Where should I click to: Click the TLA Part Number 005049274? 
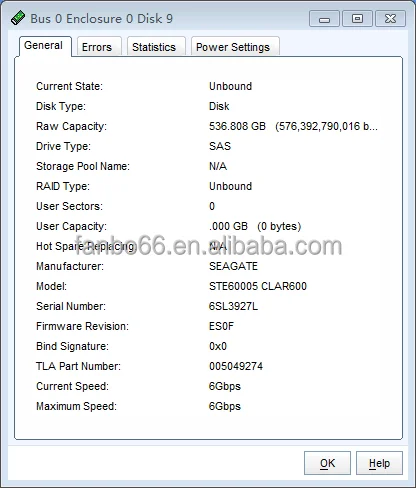point(236,366)
